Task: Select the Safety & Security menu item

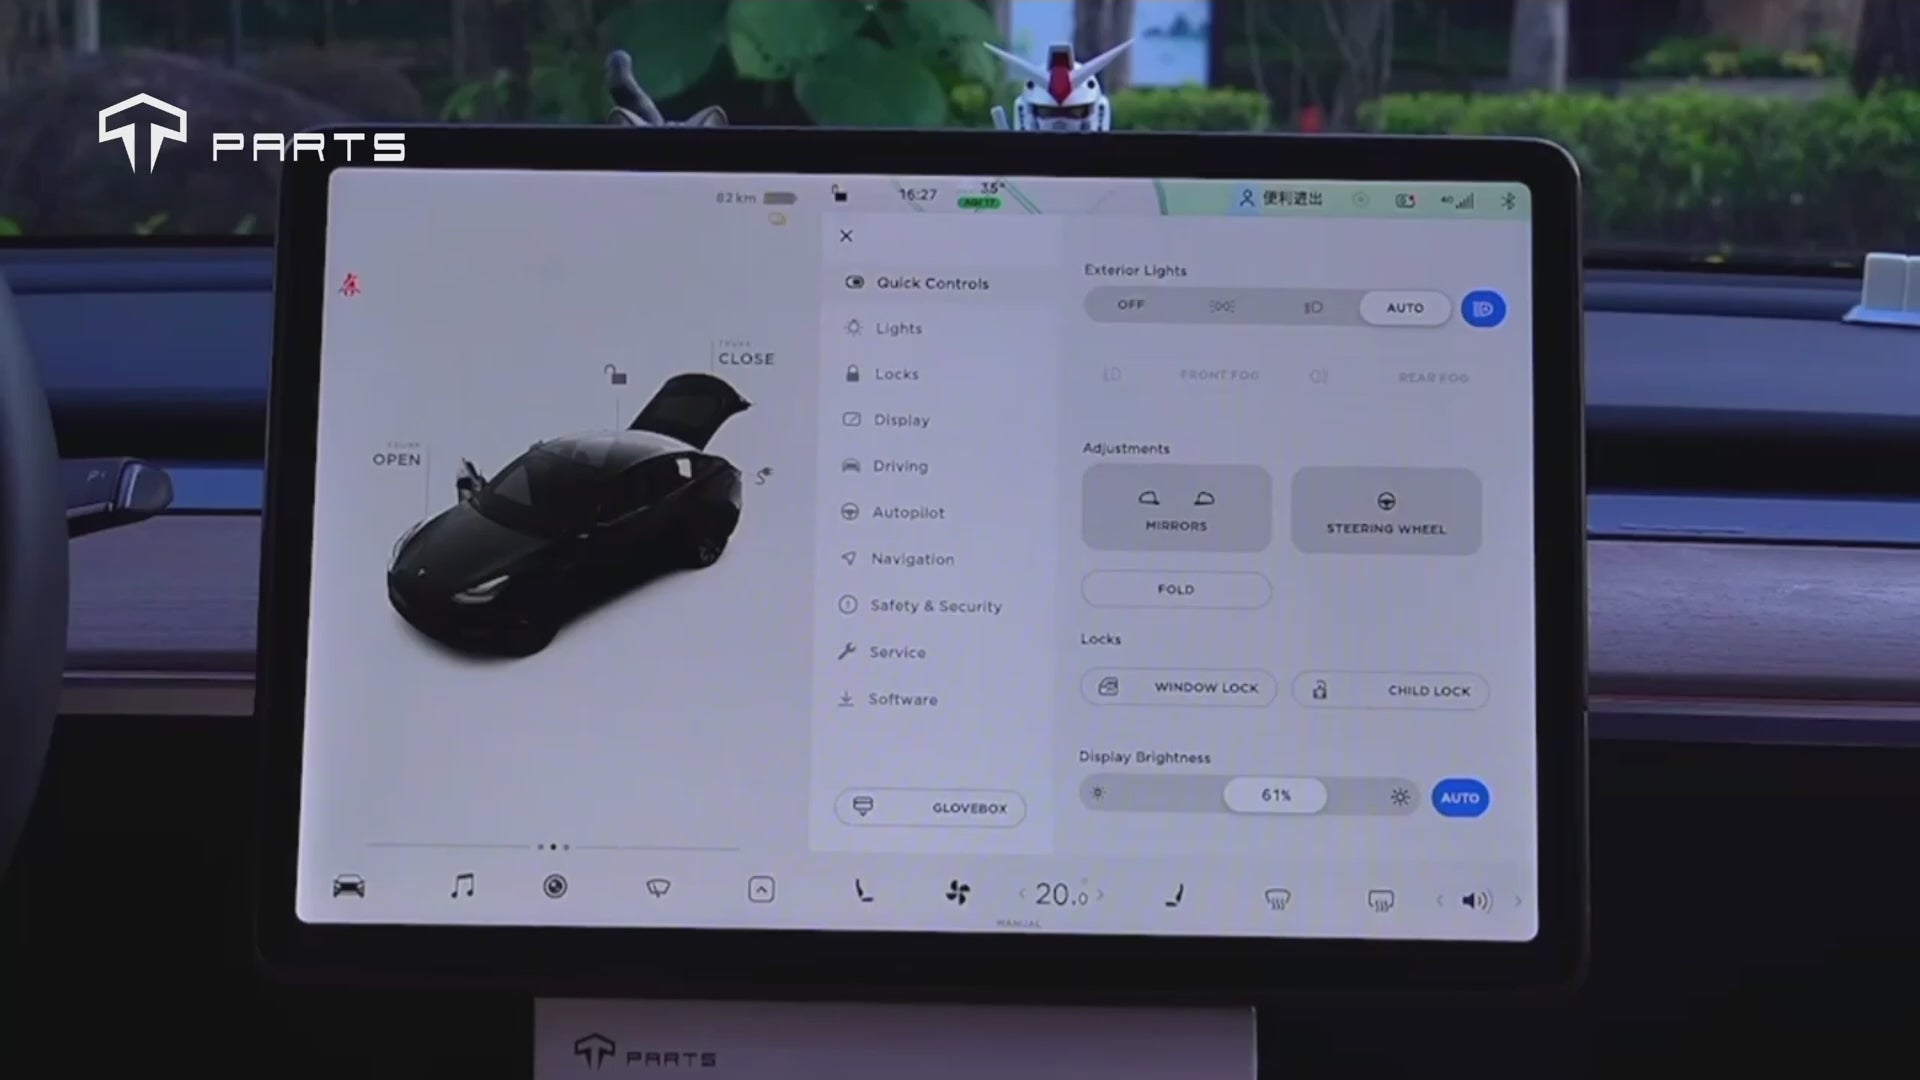Action: click(935, 605)
